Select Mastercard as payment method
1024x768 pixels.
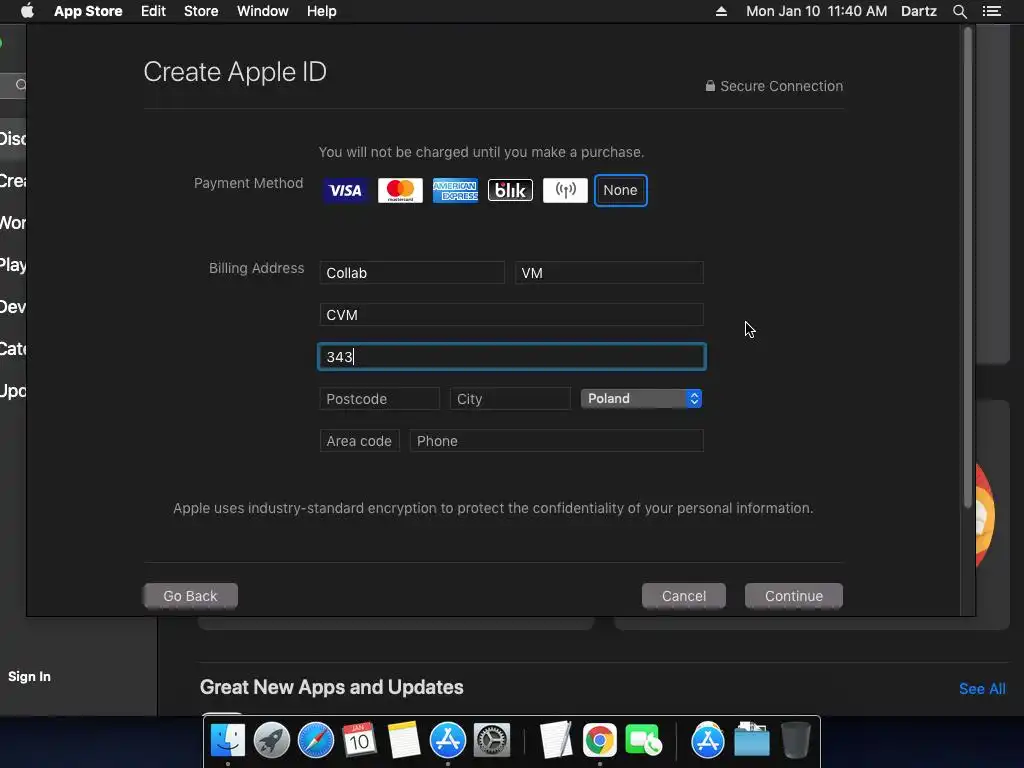(400, 190)
